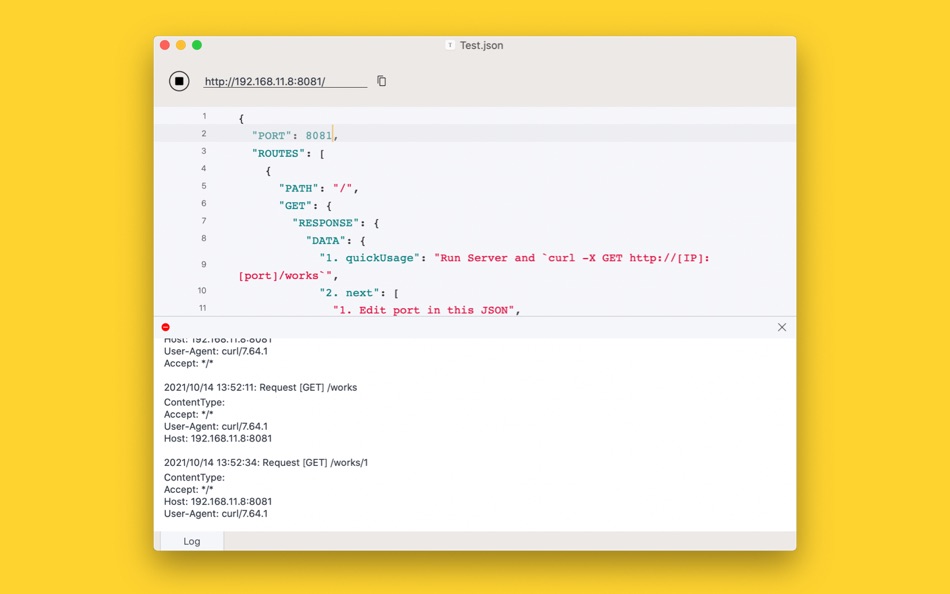Click log entry Request [GET] /works/1
The height and width of the screenshot is (594, 950).
click(x=266, y=462)
